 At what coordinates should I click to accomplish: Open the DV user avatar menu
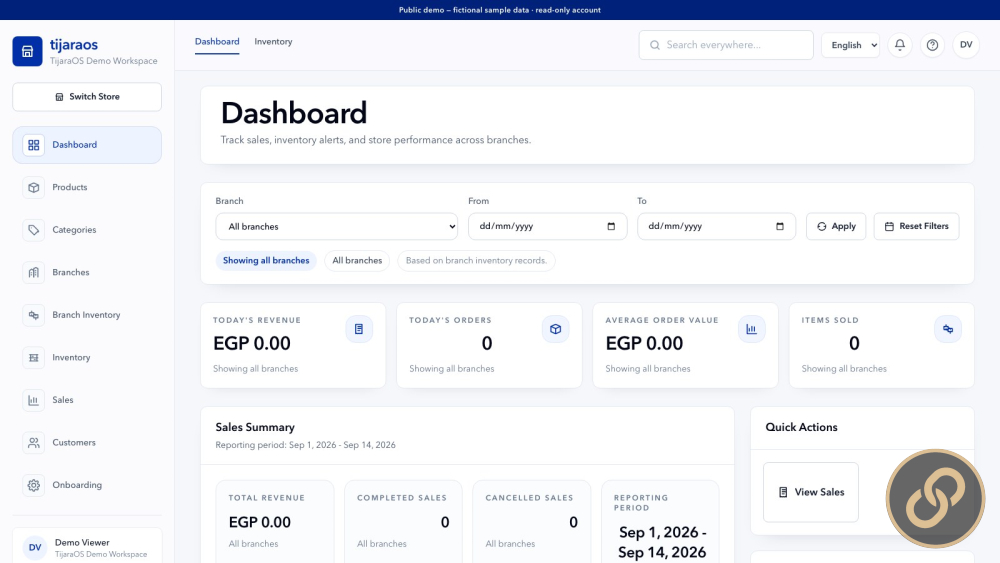click(966, 45)
